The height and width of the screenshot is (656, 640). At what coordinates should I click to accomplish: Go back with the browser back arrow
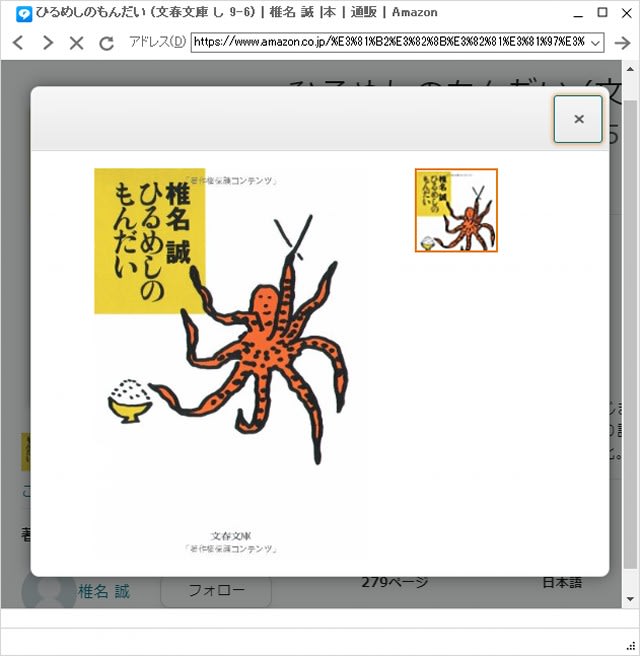18,42
